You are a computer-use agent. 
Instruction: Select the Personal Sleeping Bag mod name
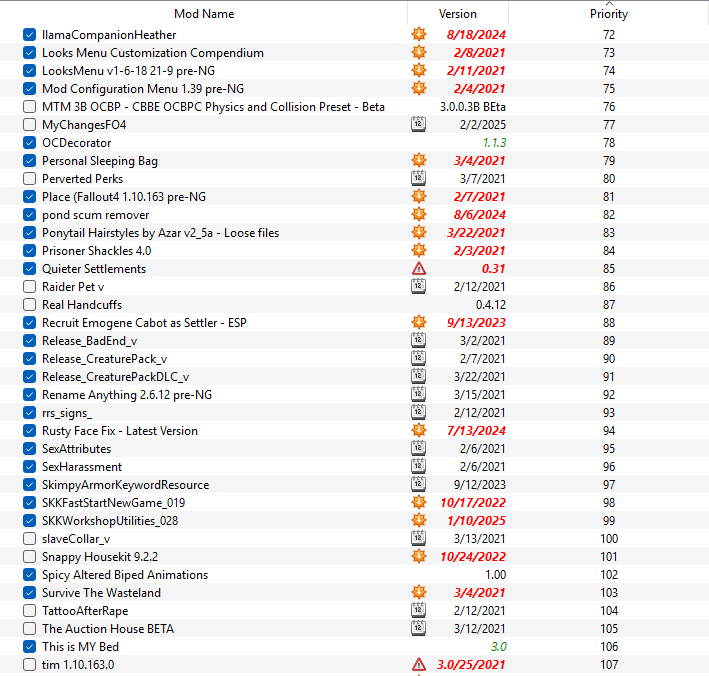[x=100, y=161]
